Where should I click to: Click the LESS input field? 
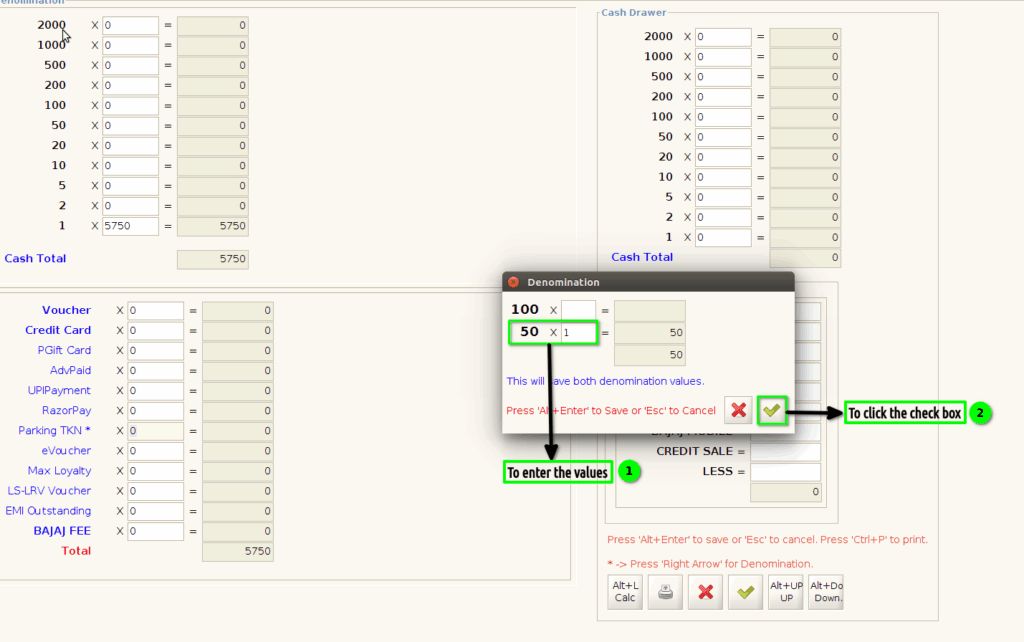[785, 472]
